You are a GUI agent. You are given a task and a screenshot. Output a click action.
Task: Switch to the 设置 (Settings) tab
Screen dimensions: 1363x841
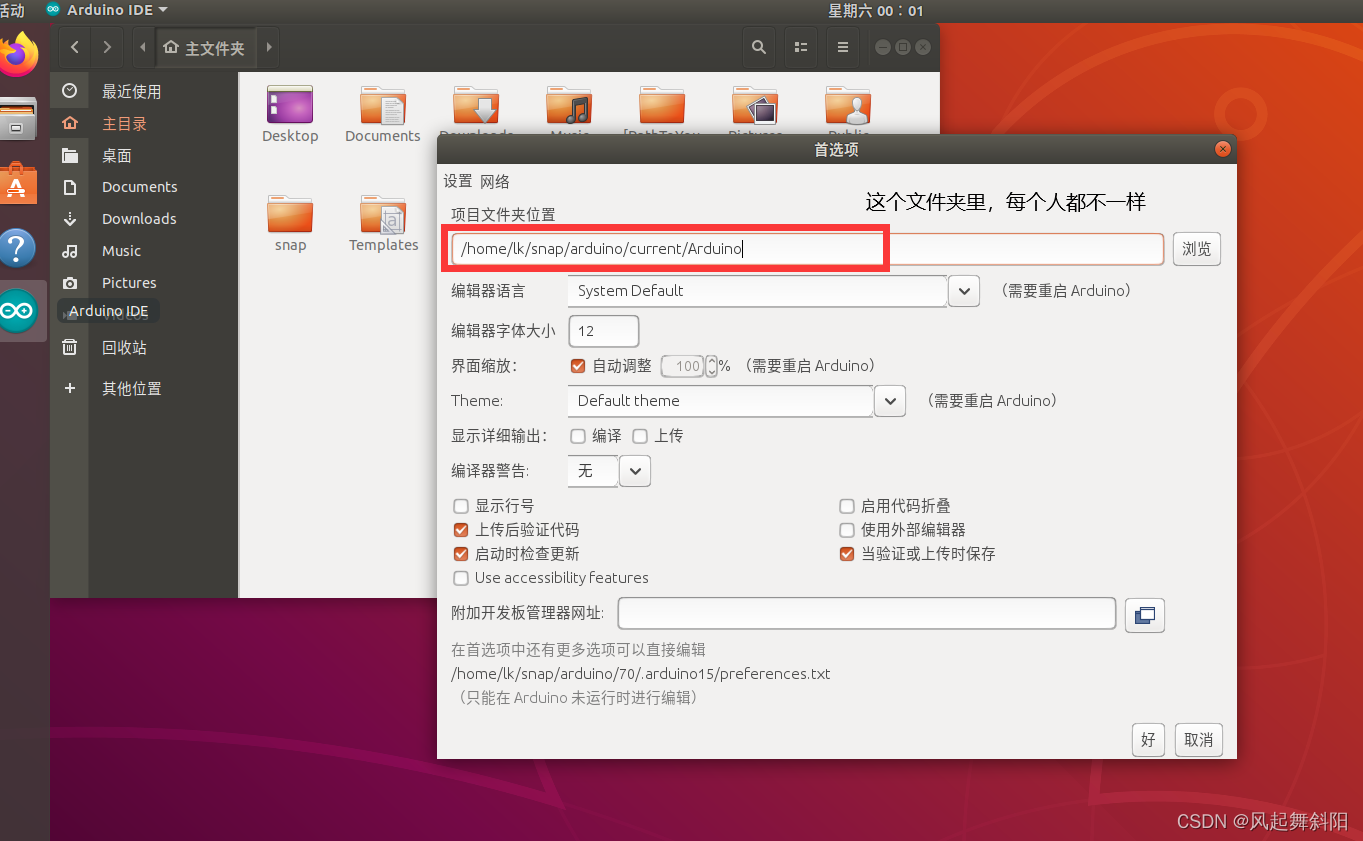pyautogui.click(x=458, y=181)
